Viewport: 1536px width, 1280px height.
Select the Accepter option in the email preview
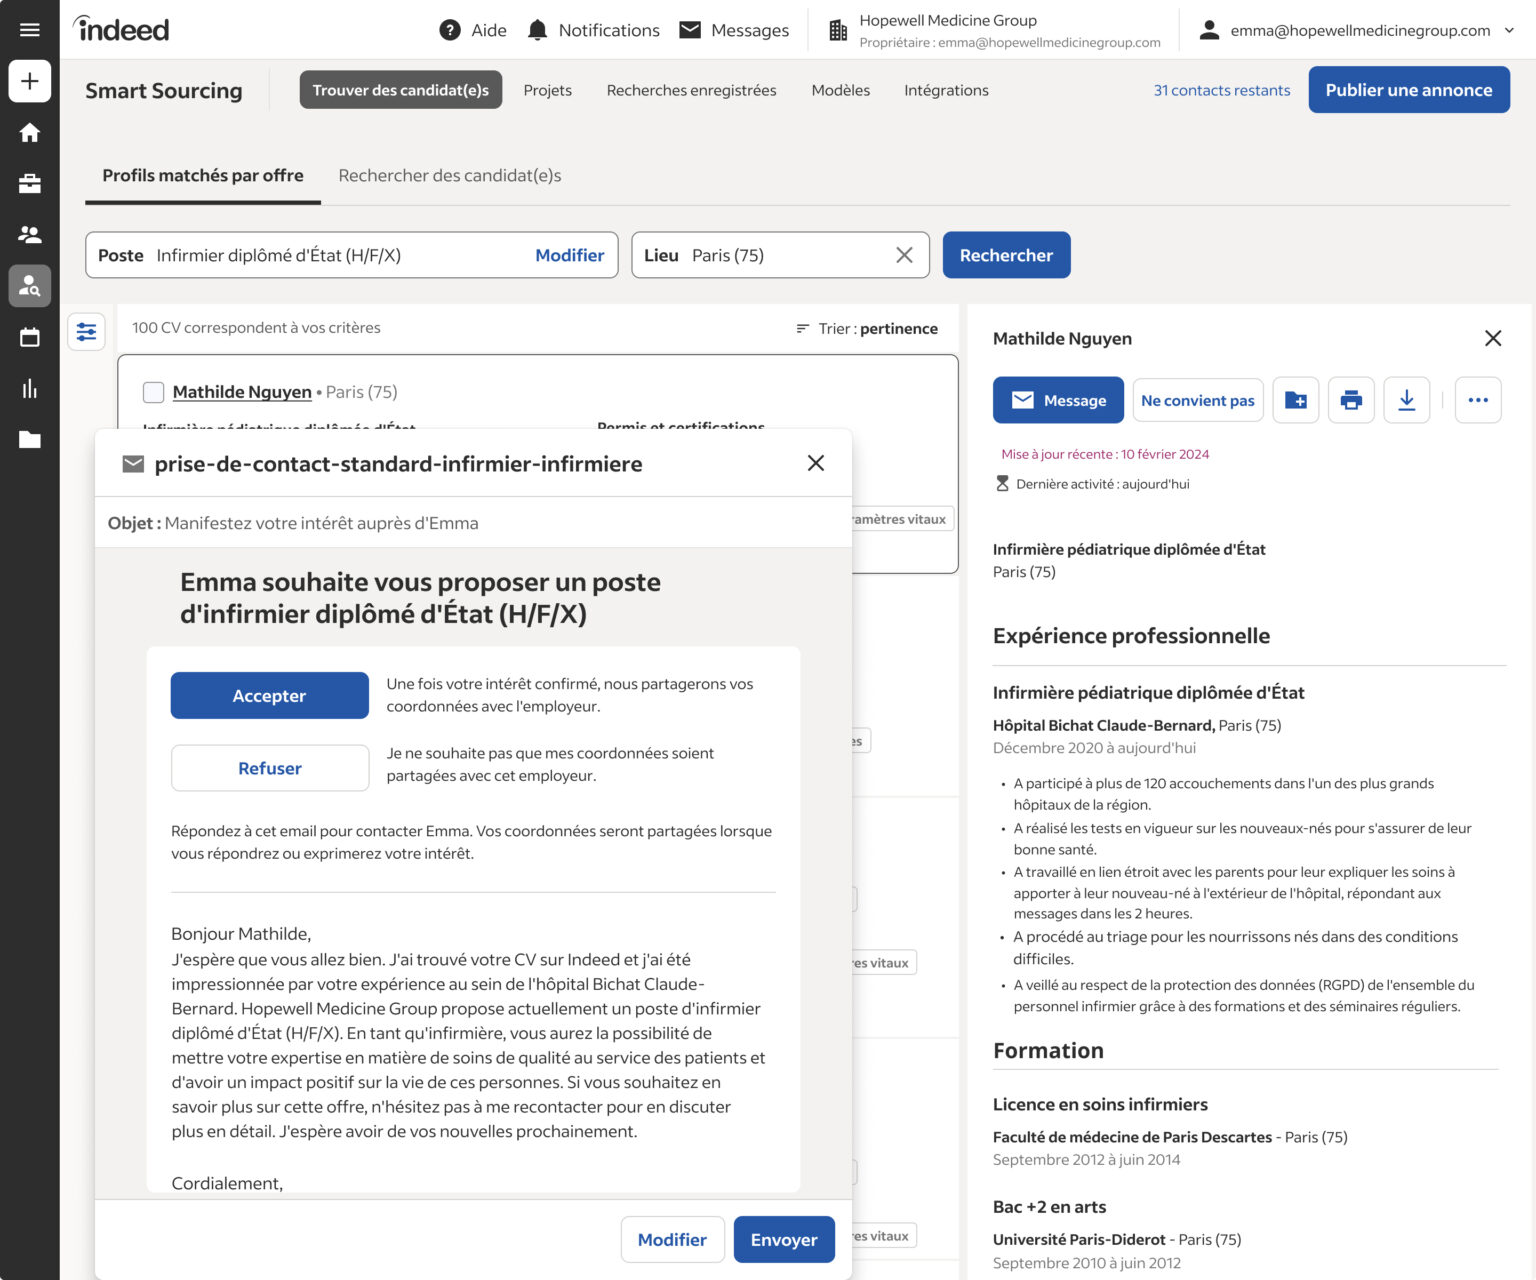(x=269, y=695)
